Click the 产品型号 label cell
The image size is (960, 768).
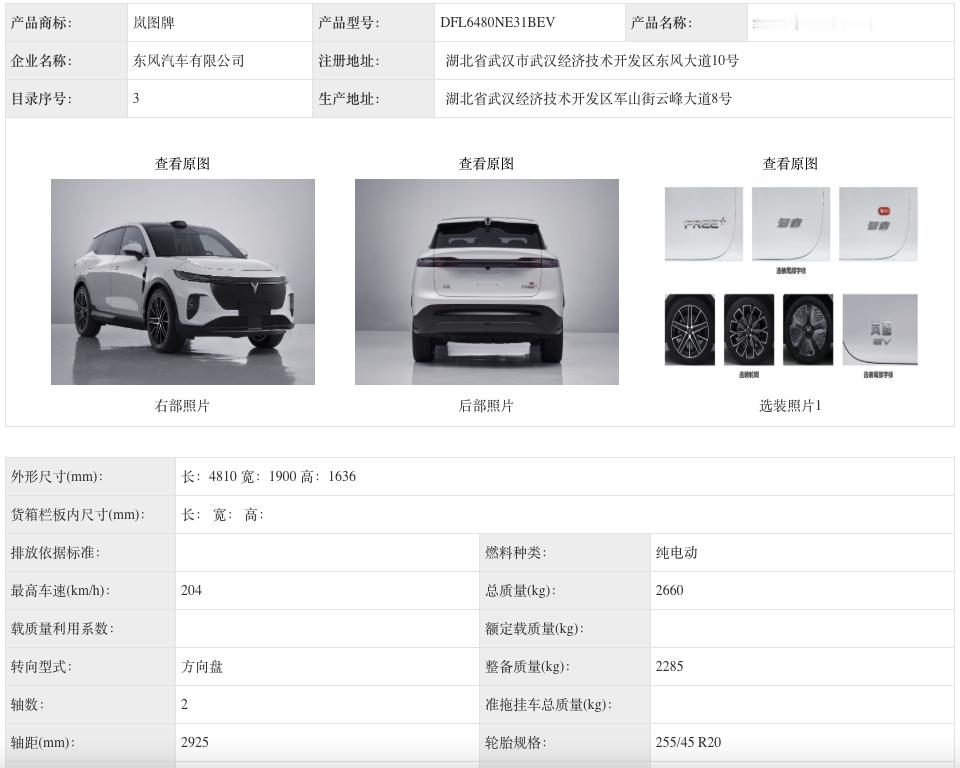(x=373, y=23)
